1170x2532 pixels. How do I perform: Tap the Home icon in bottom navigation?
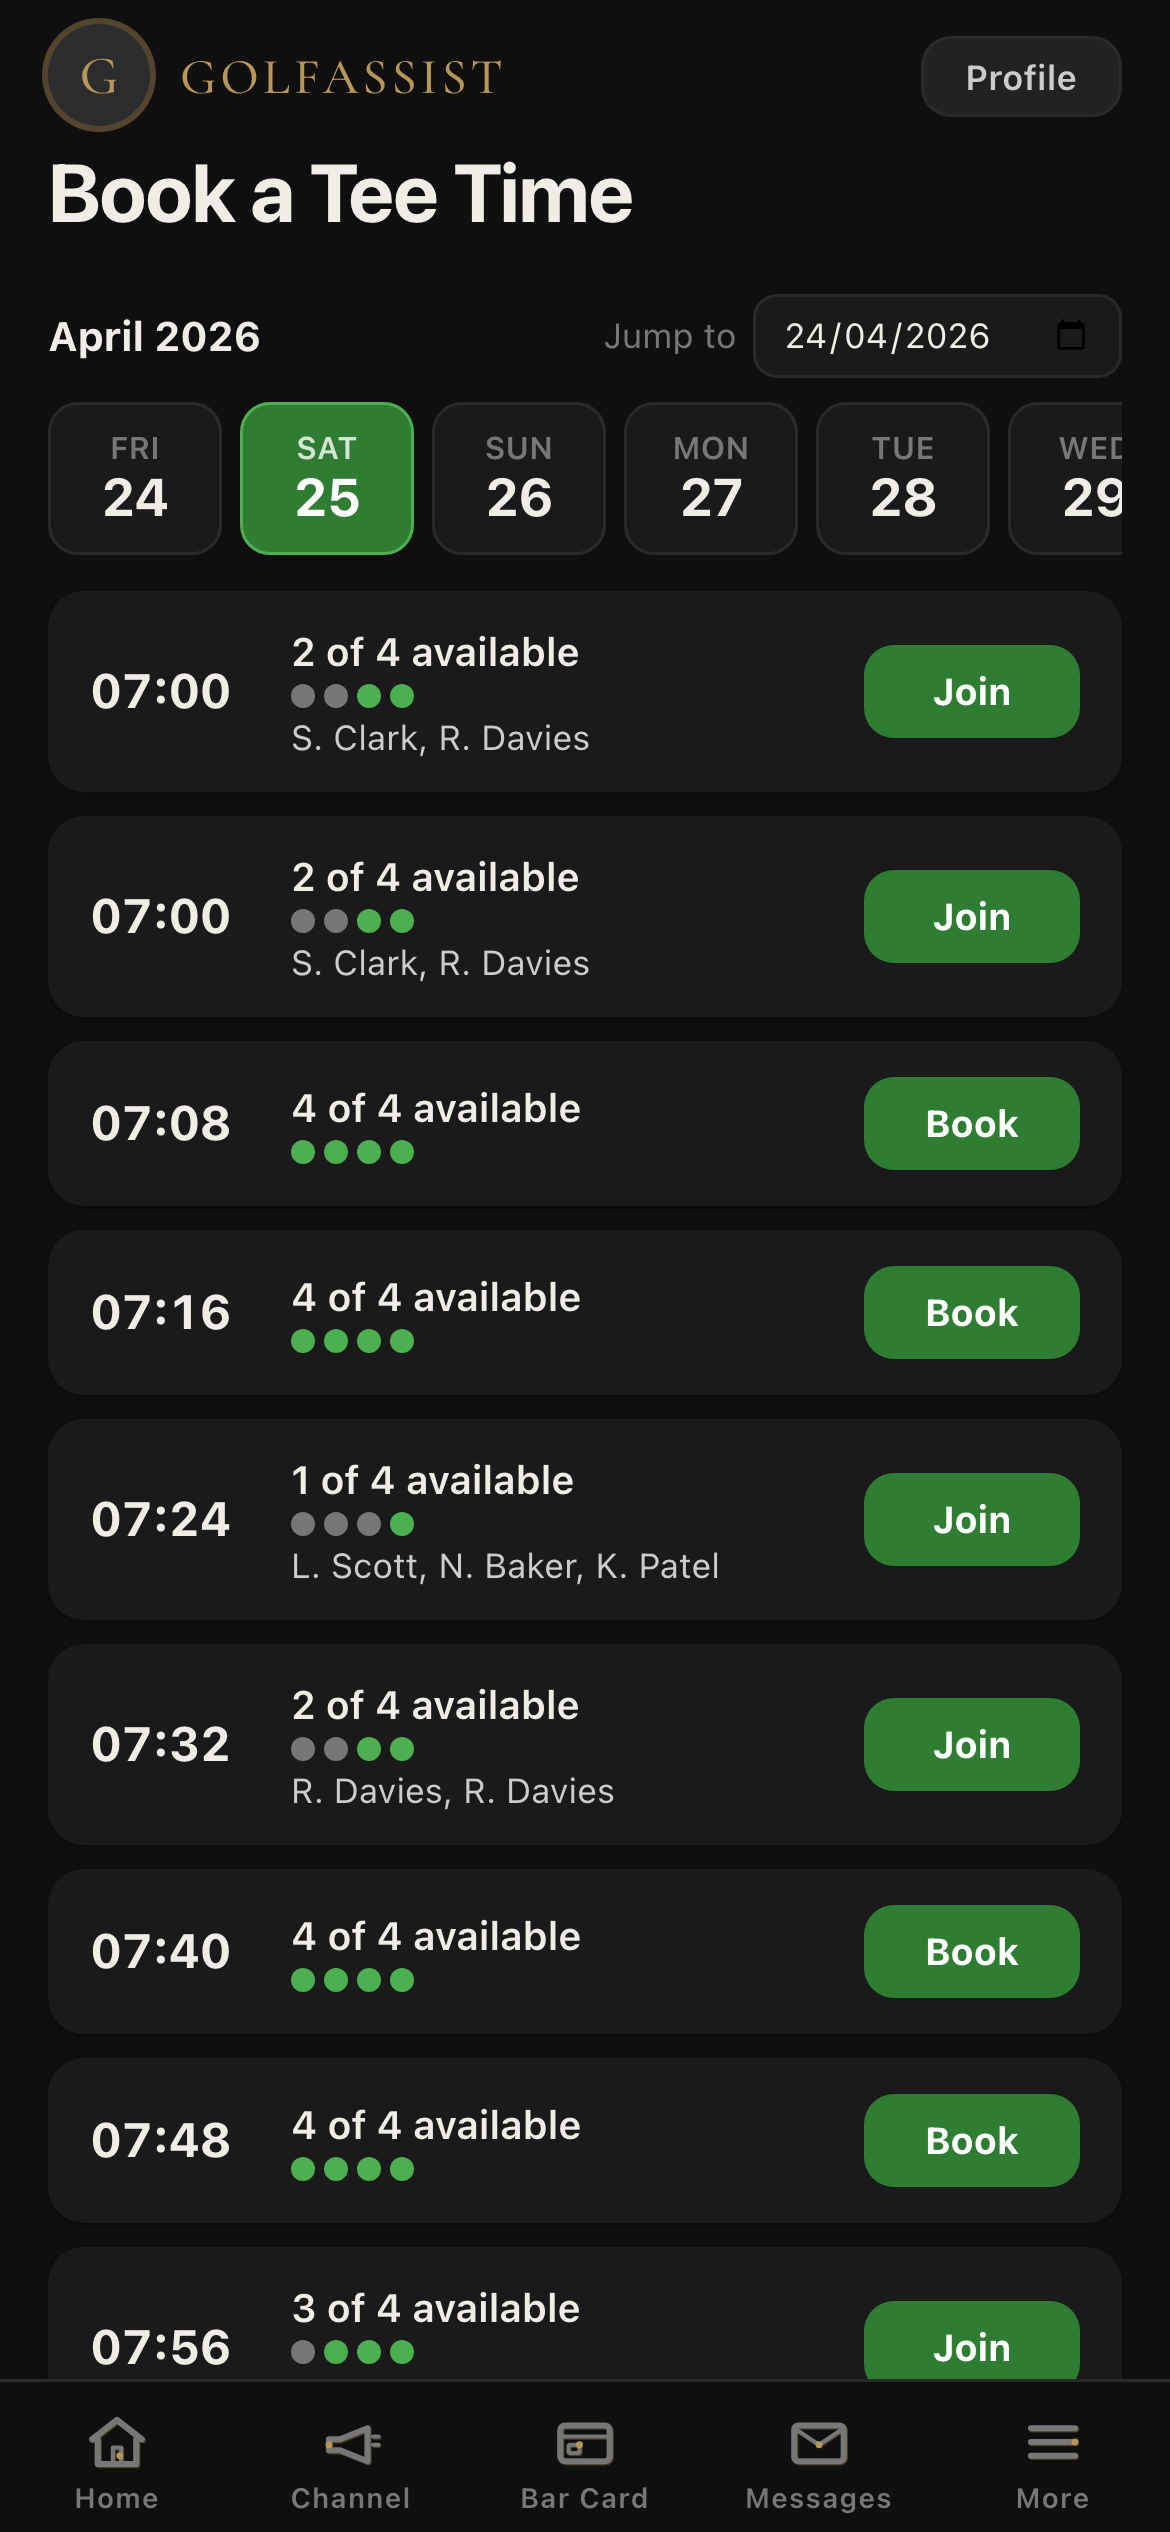point(117,2444)
